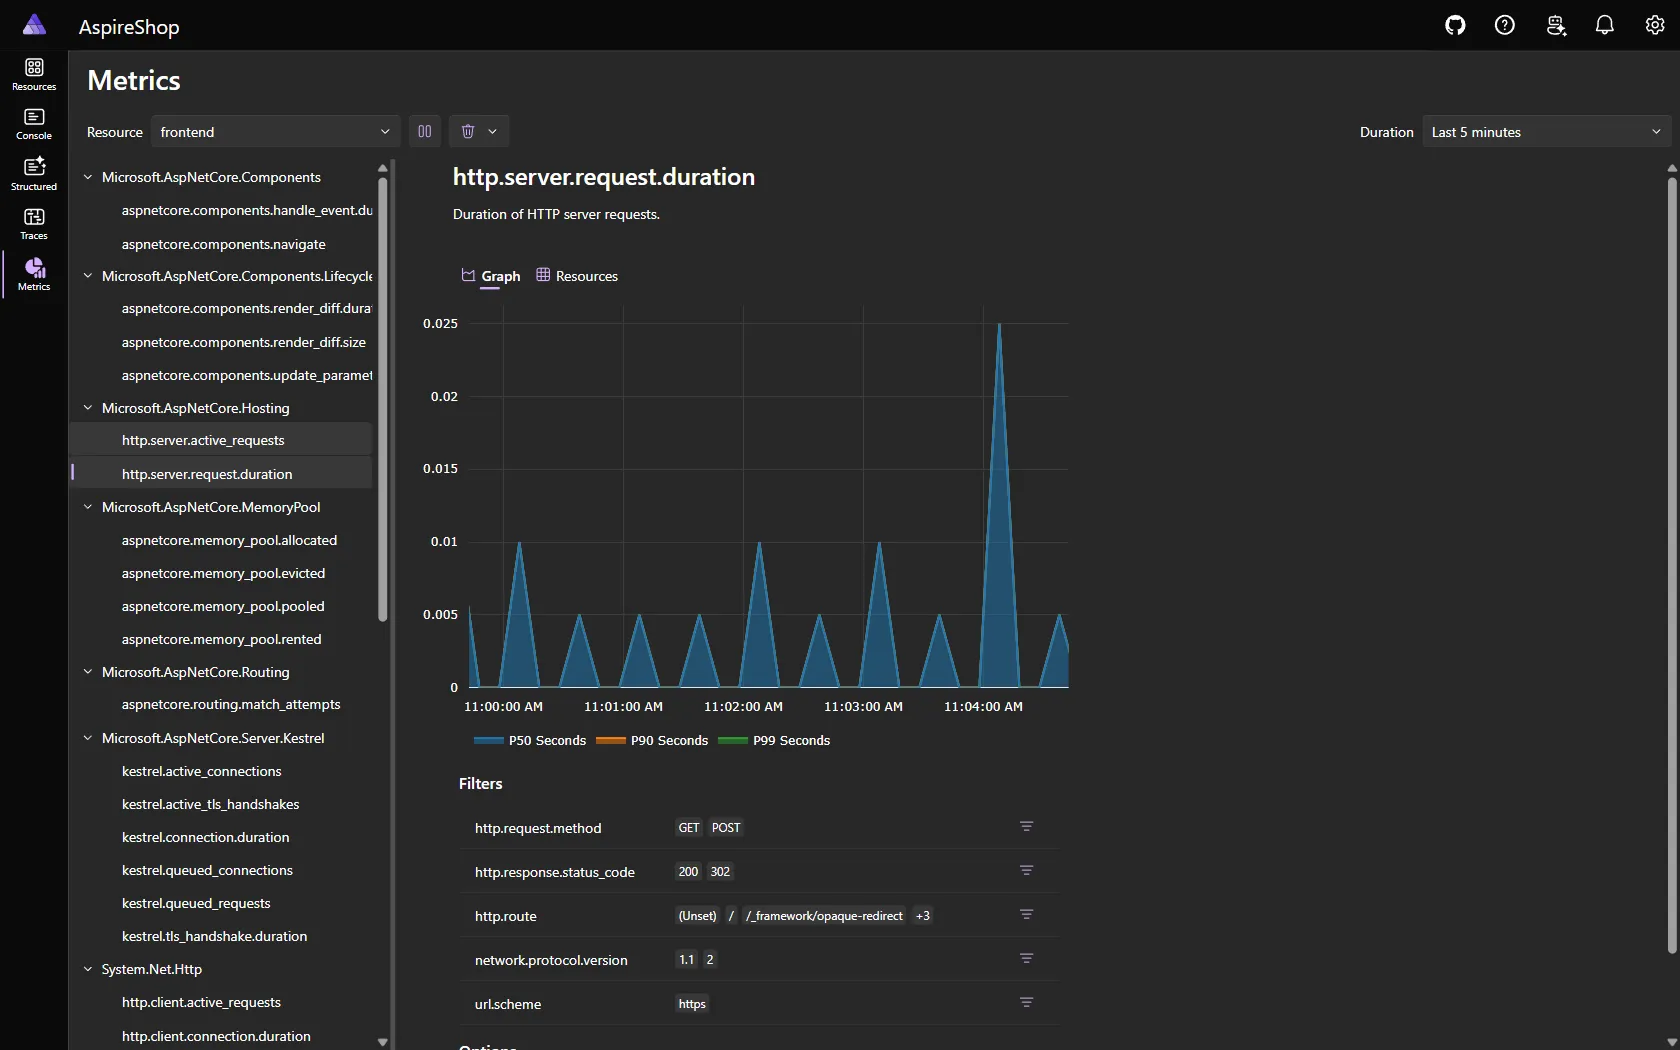Open the Duration dropdown showing Last 5 minutes
The image size is (1680, 1050).
[1547, 131]
